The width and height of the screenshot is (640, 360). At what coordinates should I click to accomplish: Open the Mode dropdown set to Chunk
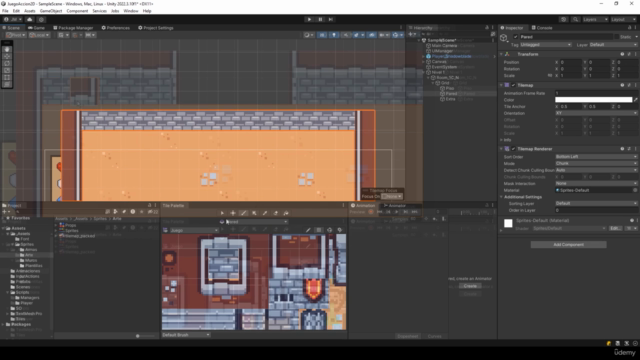[596, 163]
